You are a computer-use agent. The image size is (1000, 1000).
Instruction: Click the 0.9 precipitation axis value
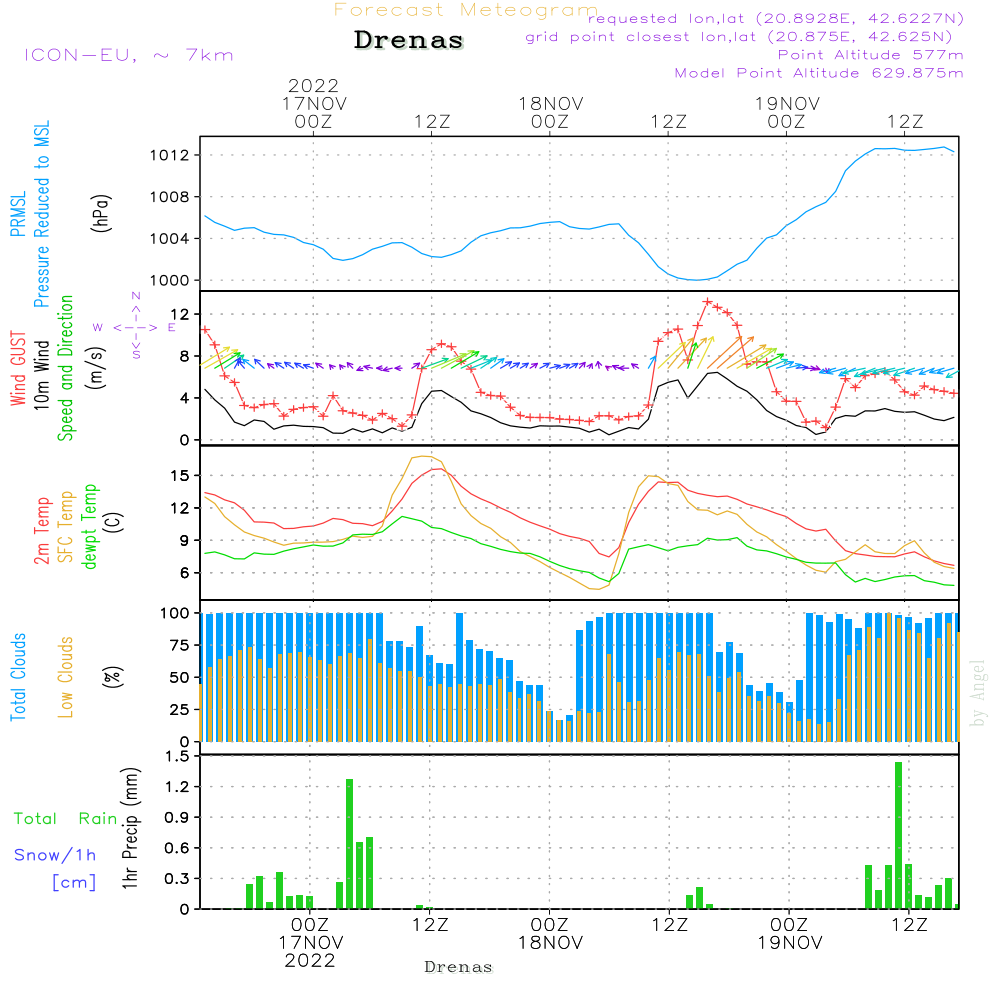tap(177, 818)
